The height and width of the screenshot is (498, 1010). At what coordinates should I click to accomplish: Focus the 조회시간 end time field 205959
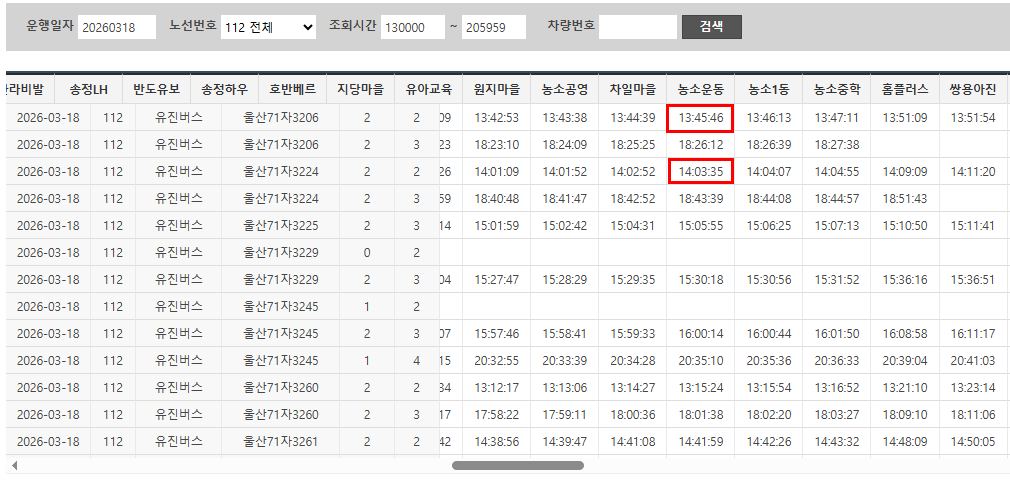[493, 27]
